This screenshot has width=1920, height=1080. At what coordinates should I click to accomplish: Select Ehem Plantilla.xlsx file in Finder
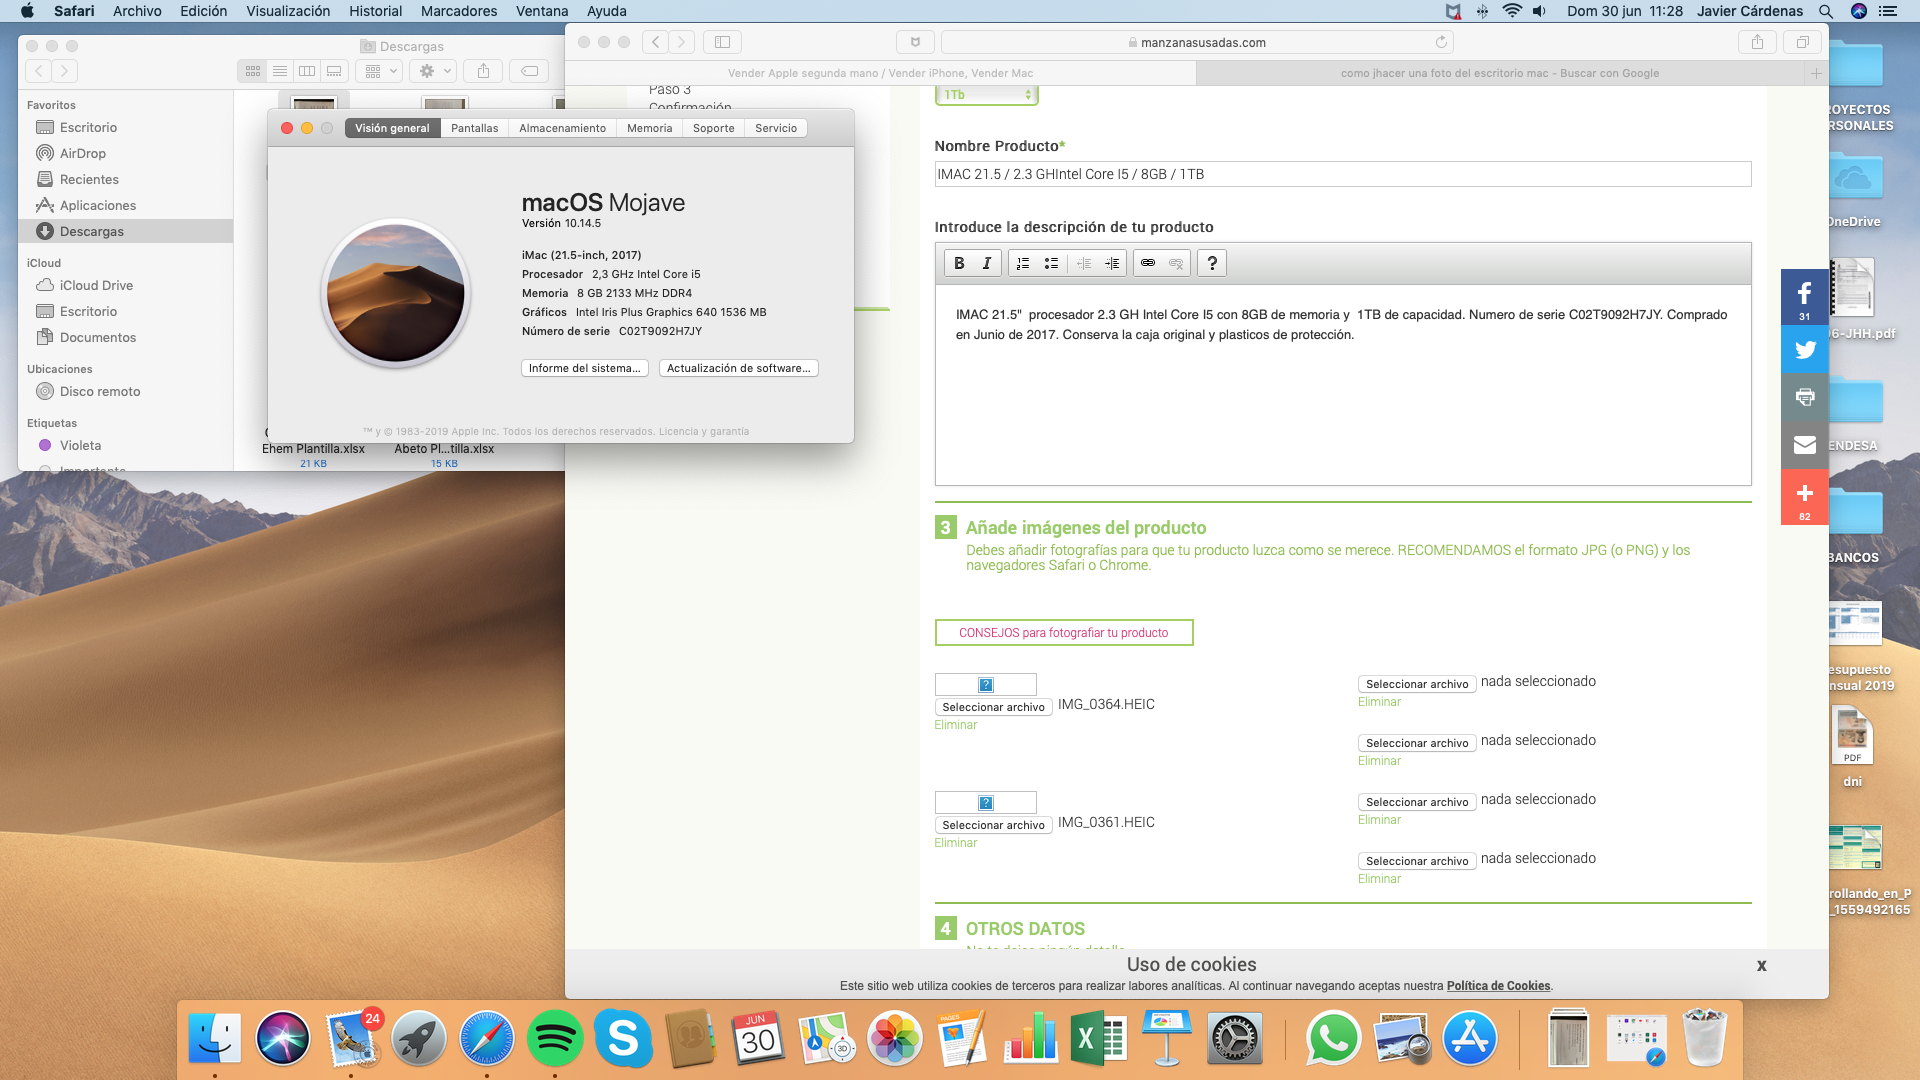pos(313,449)
